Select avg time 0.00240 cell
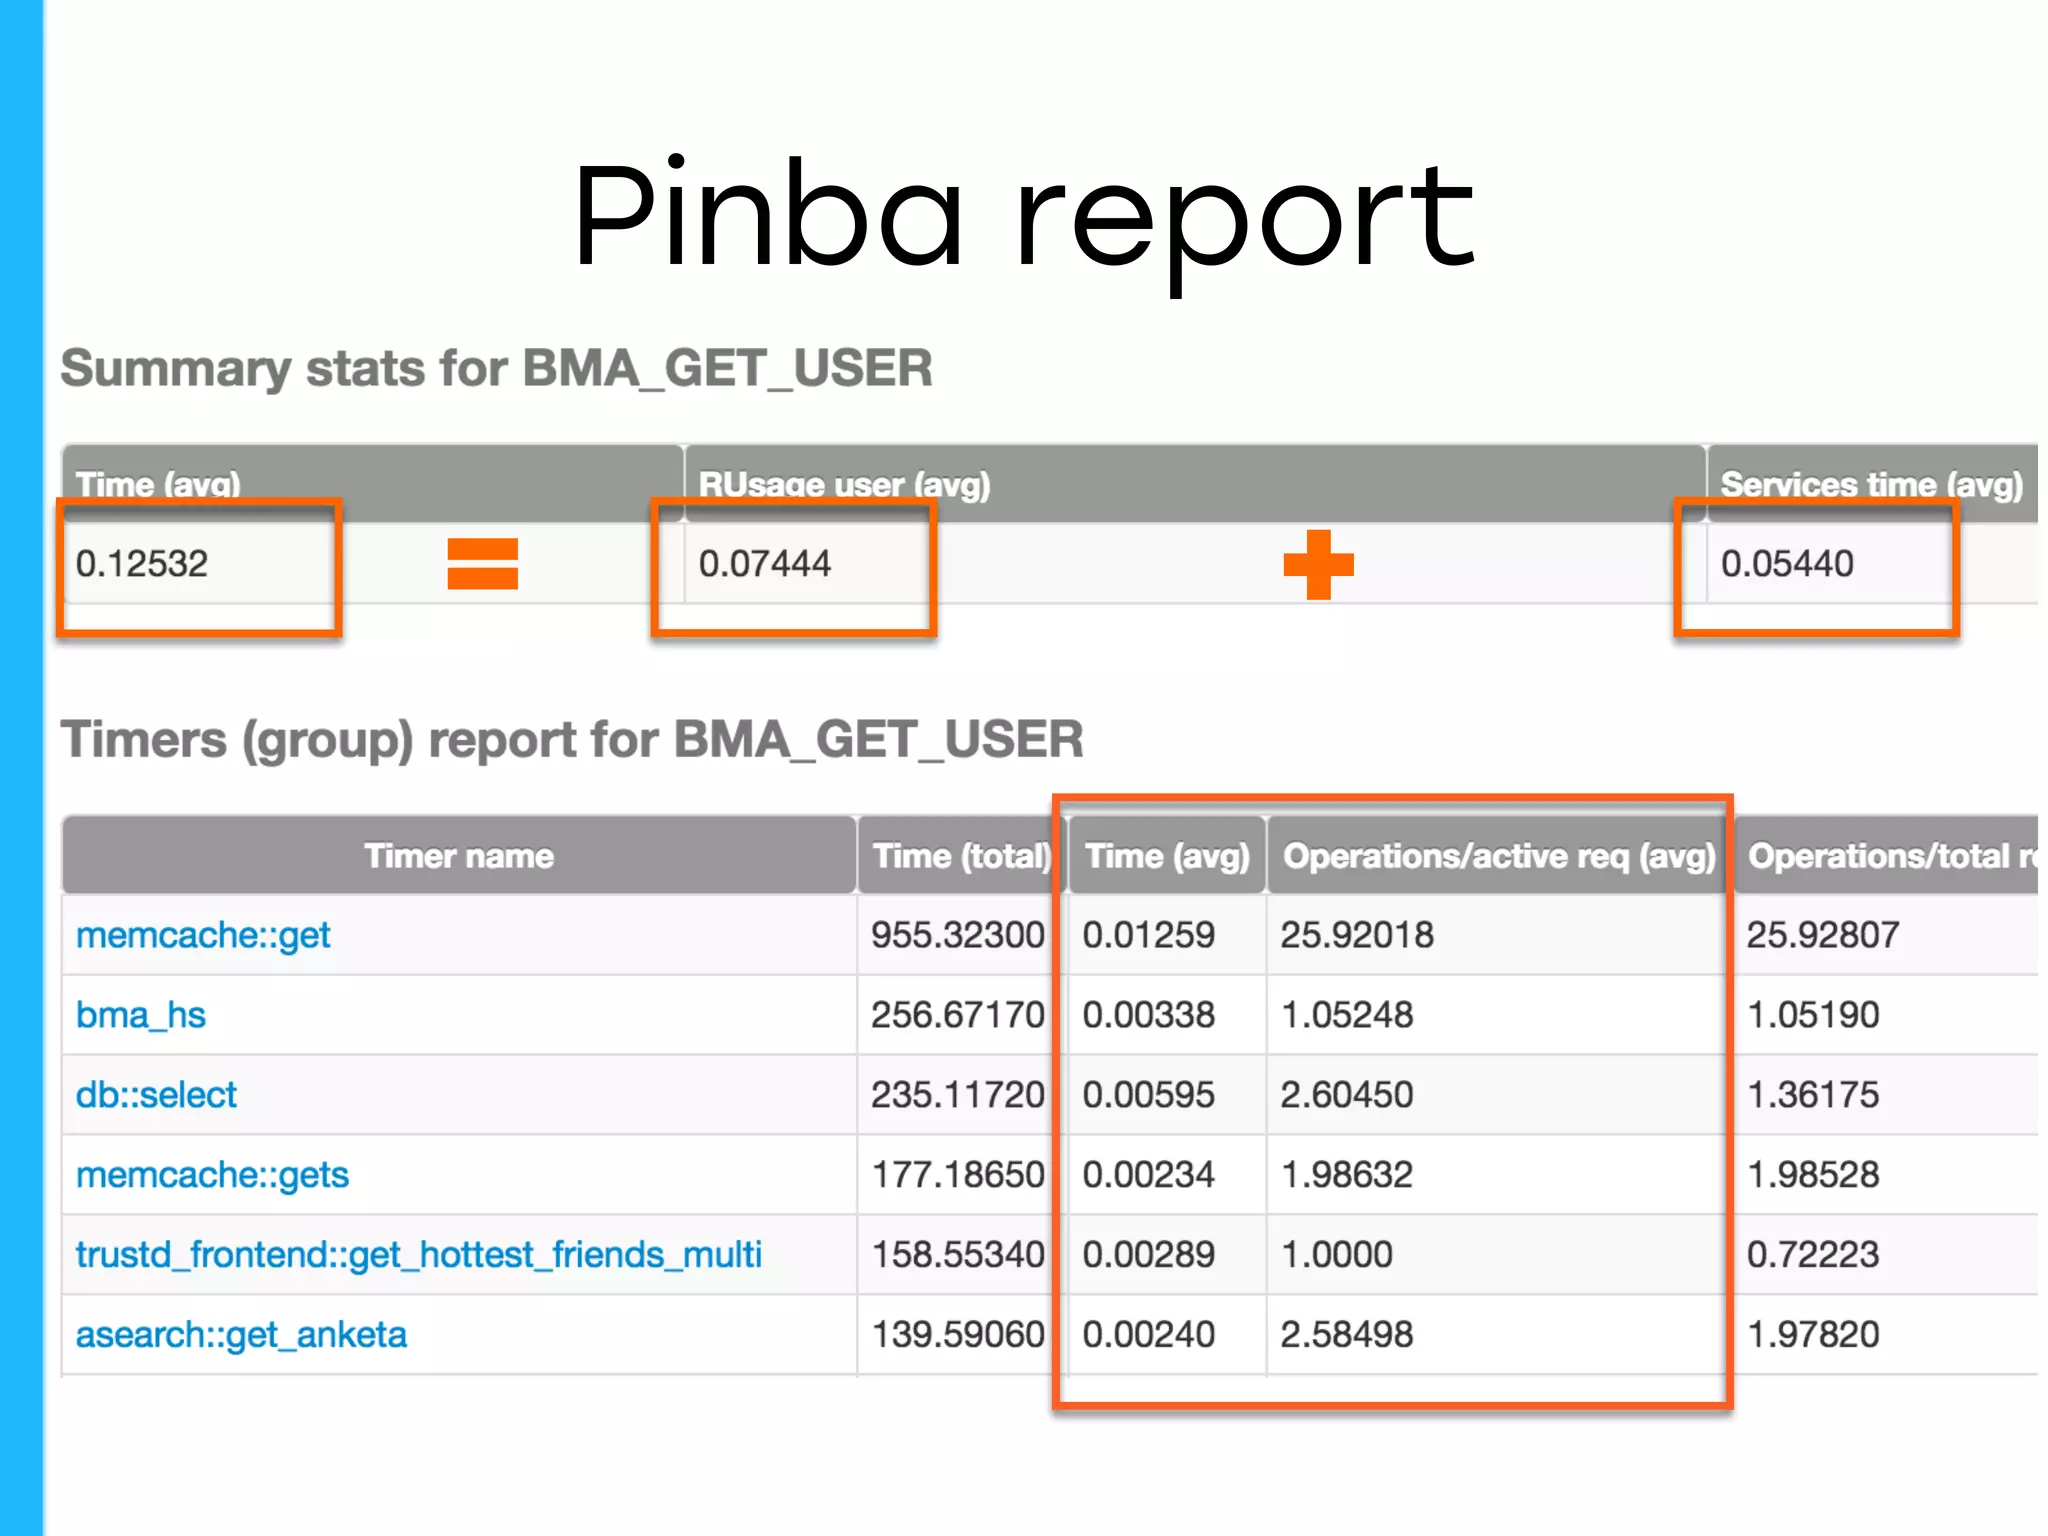 coord(1149,1335)
